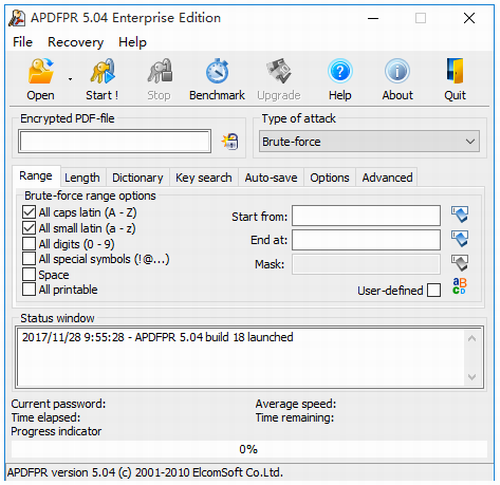
Task: Run the Benchmark stopwatch icon
Action: click(217, 71)
